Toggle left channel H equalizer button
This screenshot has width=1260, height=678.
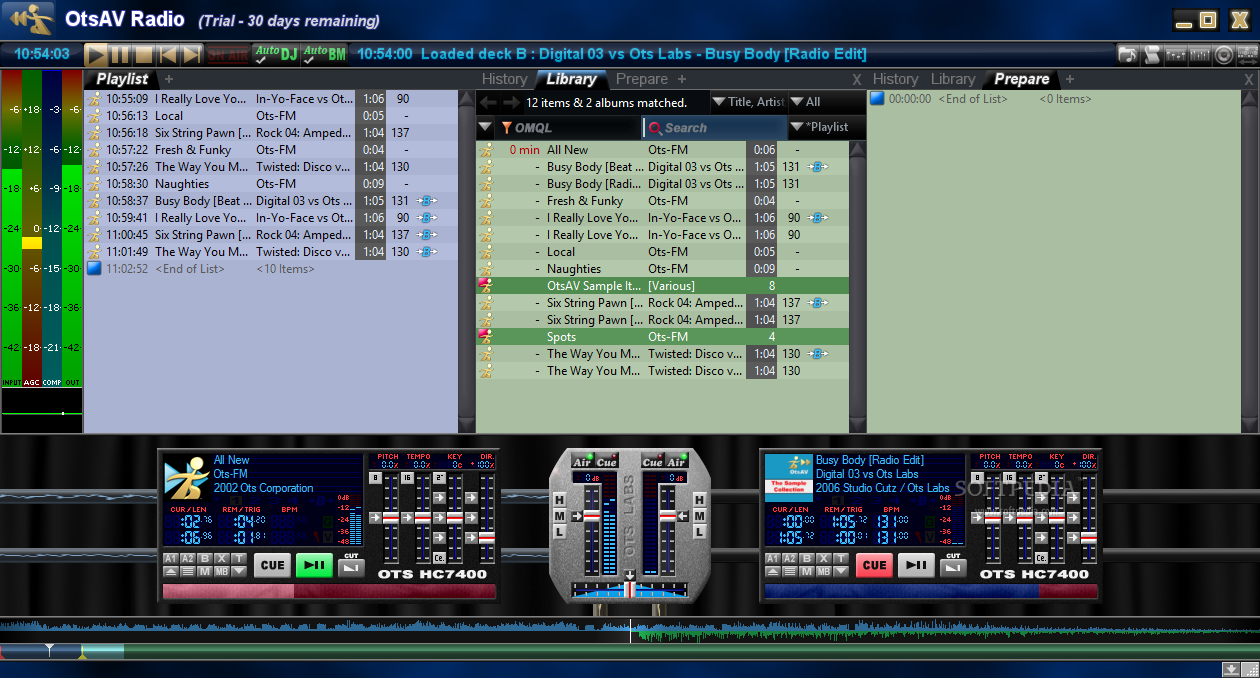click(x=559, y=500)
